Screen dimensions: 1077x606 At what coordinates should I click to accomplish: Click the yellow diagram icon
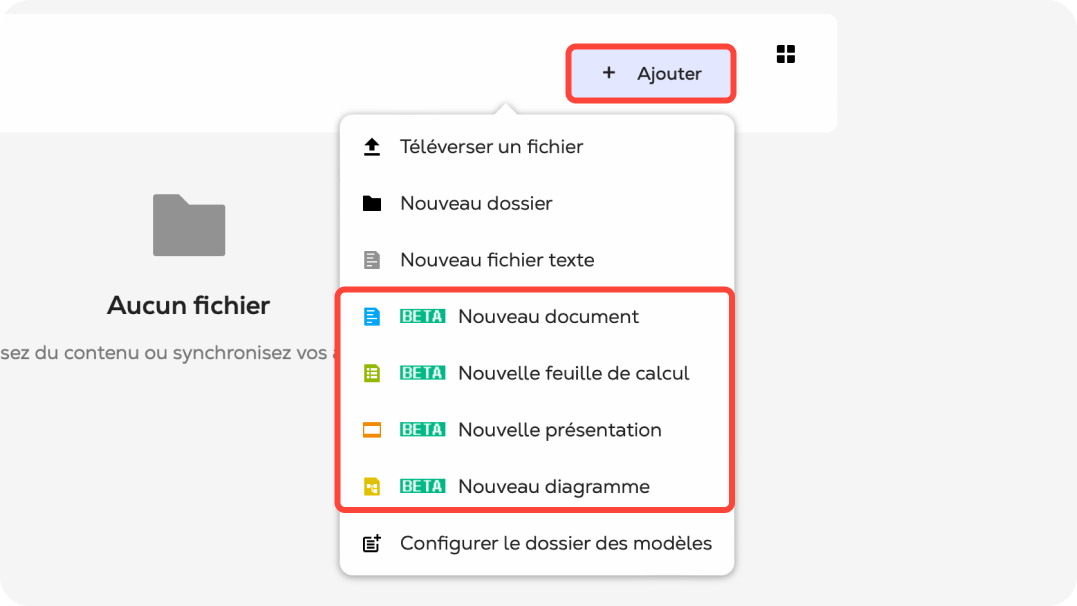pos(372,487)
